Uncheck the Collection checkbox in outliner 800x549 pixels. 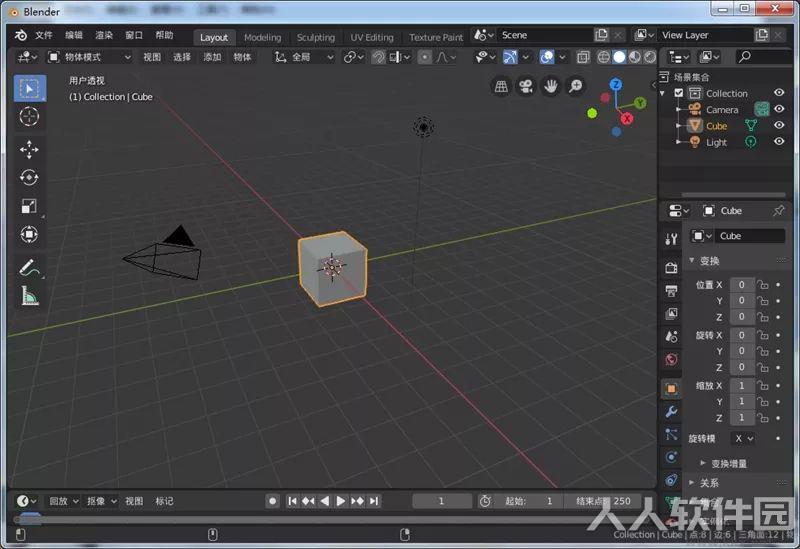tap(679, 93)
